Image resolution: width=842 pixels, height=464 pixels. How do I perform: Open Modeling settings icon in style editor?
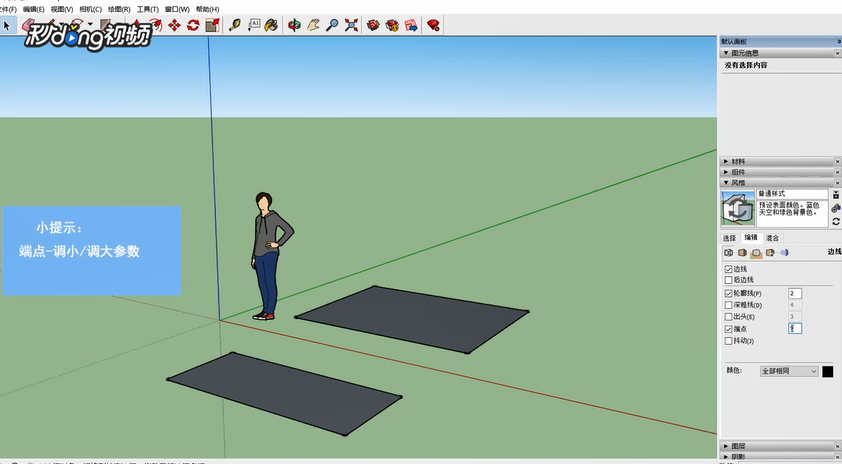coord(784,252)
